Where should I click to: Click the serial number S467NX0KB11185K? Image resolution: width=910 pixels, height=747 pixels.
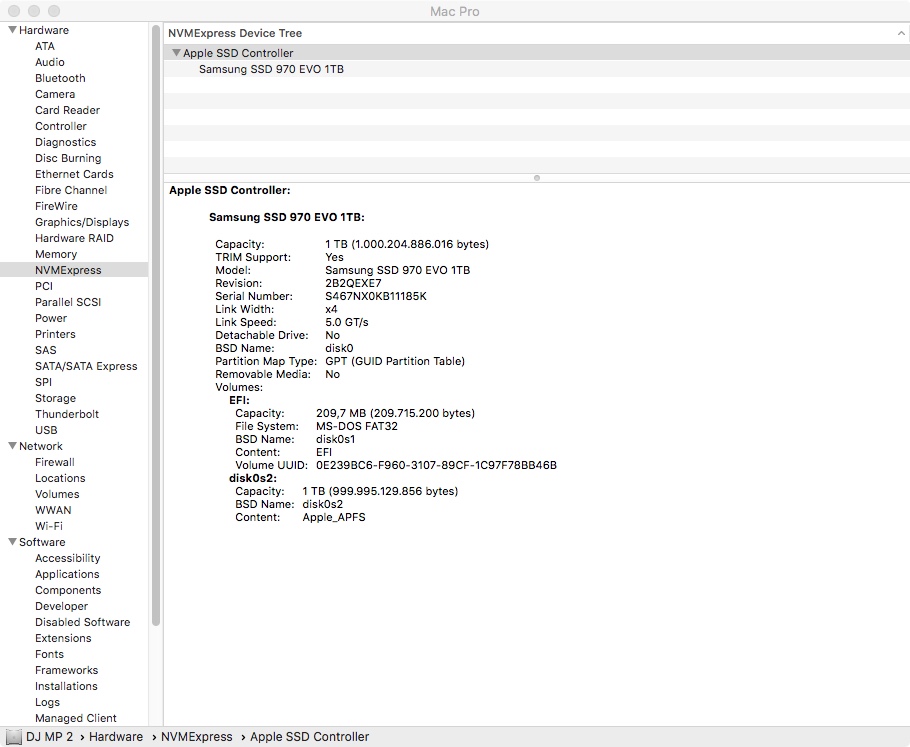coord(375,296)
